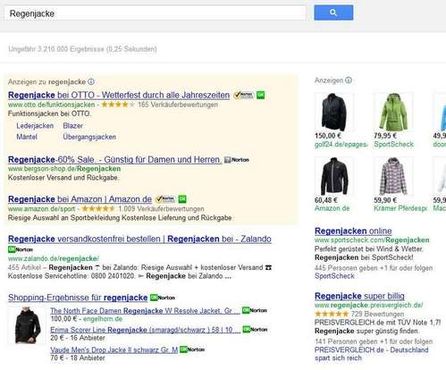This screenshot has width=446, height=370.
Task: Open Shopping-Ergebnisse für regenjacke link
Action: click(x=78, y=297)
